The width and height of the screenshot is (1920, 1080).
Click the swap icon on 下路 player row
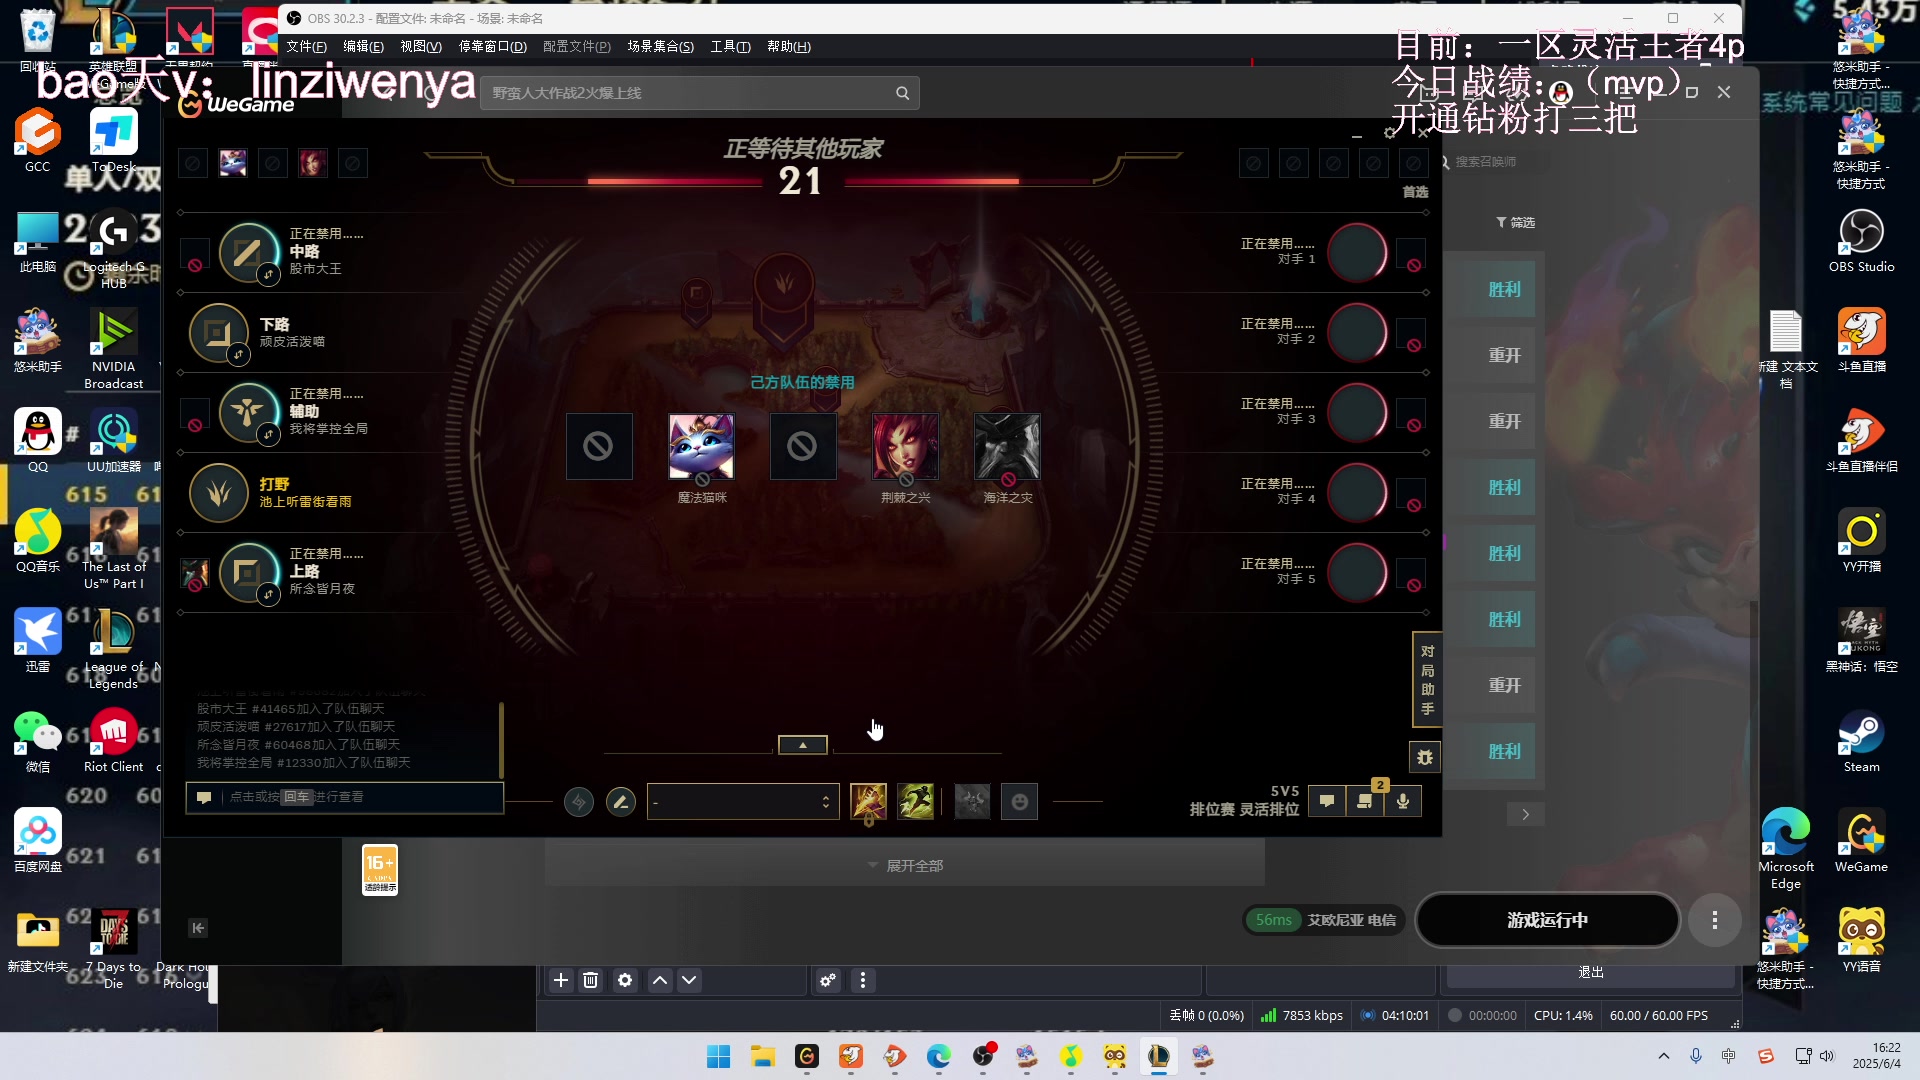click(238, 354)
